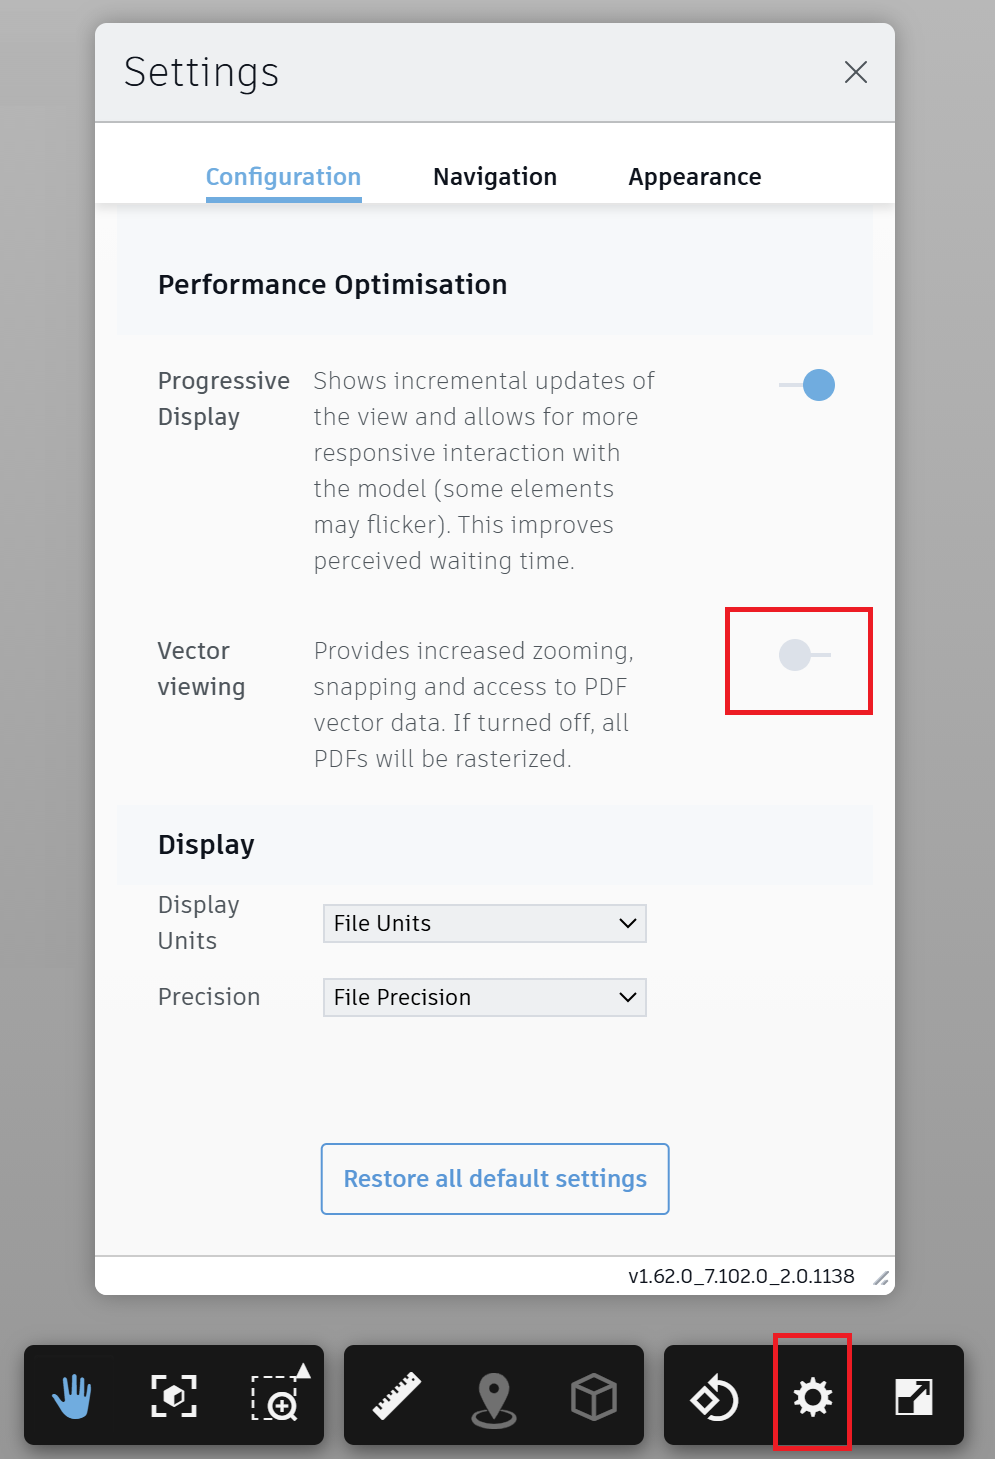Select the Configuration tab
995x1459 pixels.
pos(283,177)
